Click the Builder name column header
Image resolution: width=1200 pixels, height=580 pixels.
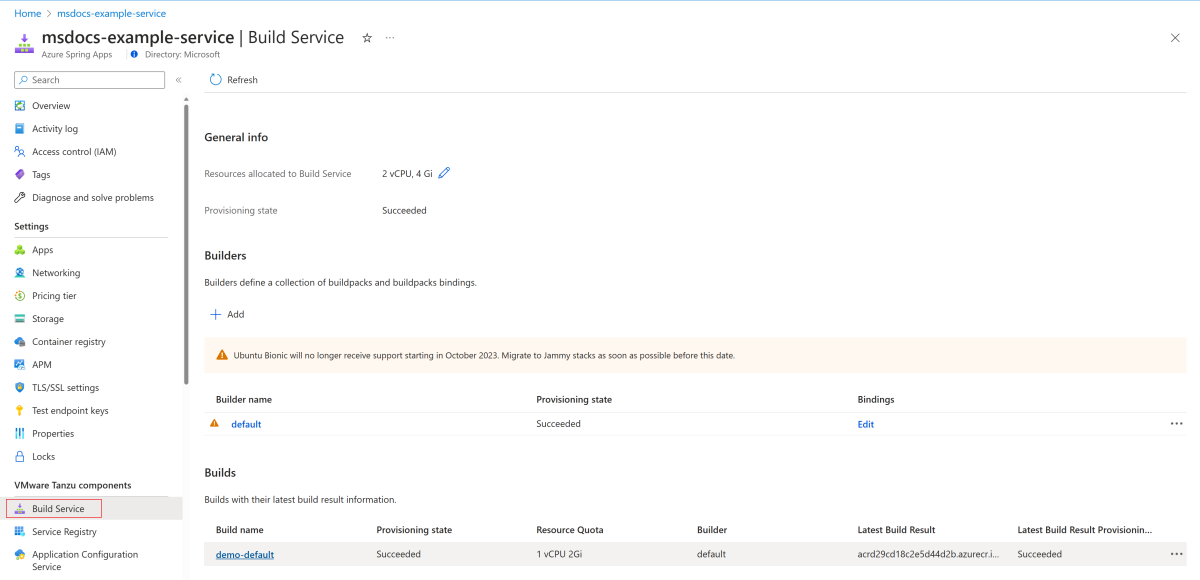244,399
